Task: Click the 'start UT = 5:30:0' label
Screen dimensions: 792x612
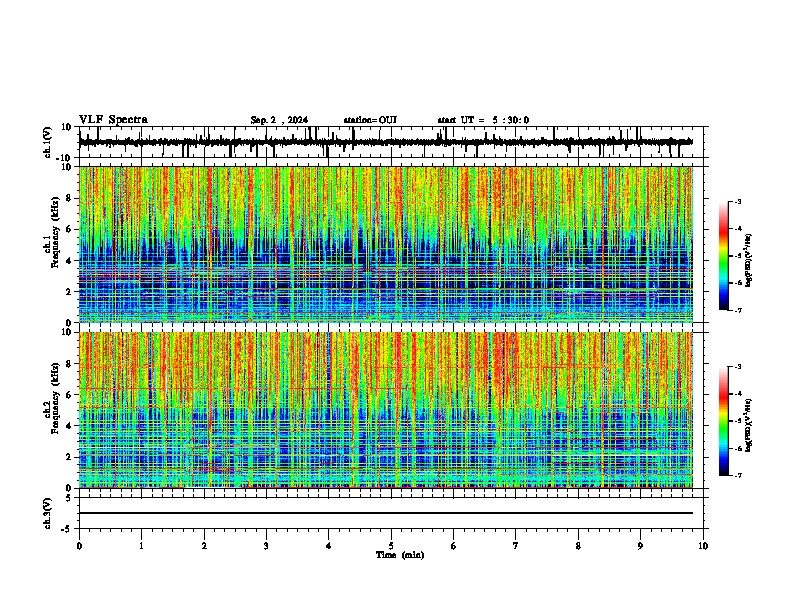Action: (x=483, y=120)
